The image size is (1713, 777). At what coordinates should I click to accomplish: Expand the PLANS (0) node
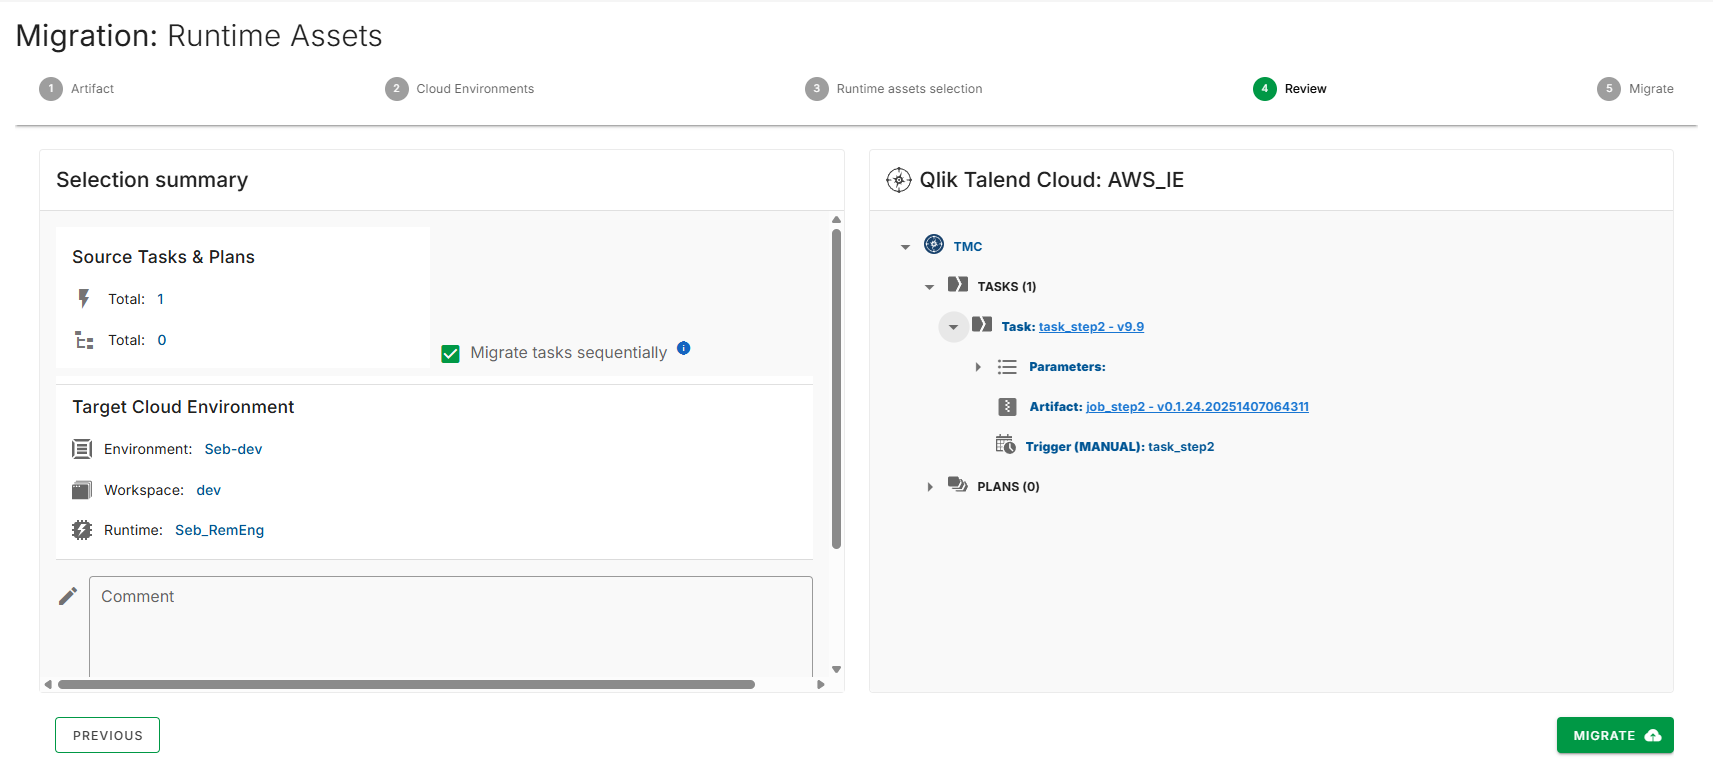click(930, 487)
